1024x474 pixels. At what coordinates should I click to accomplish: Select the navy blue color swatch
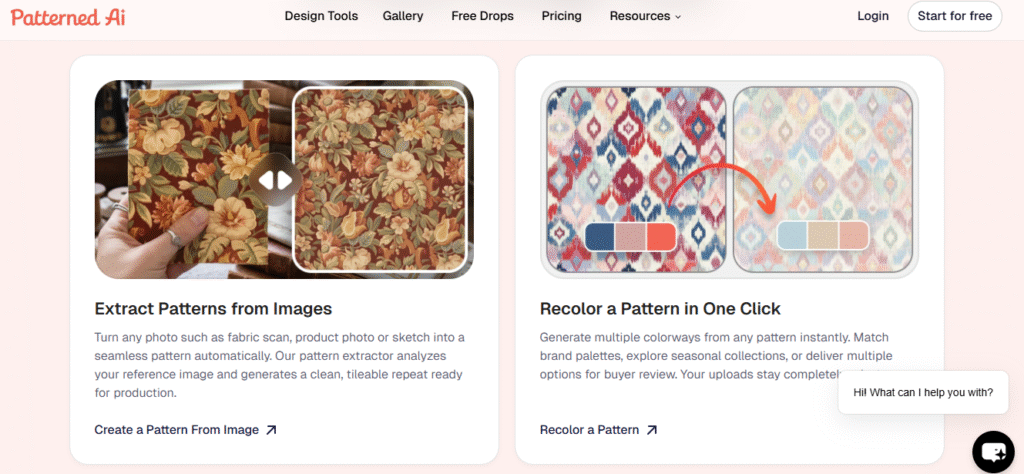[x=601, y=236]
